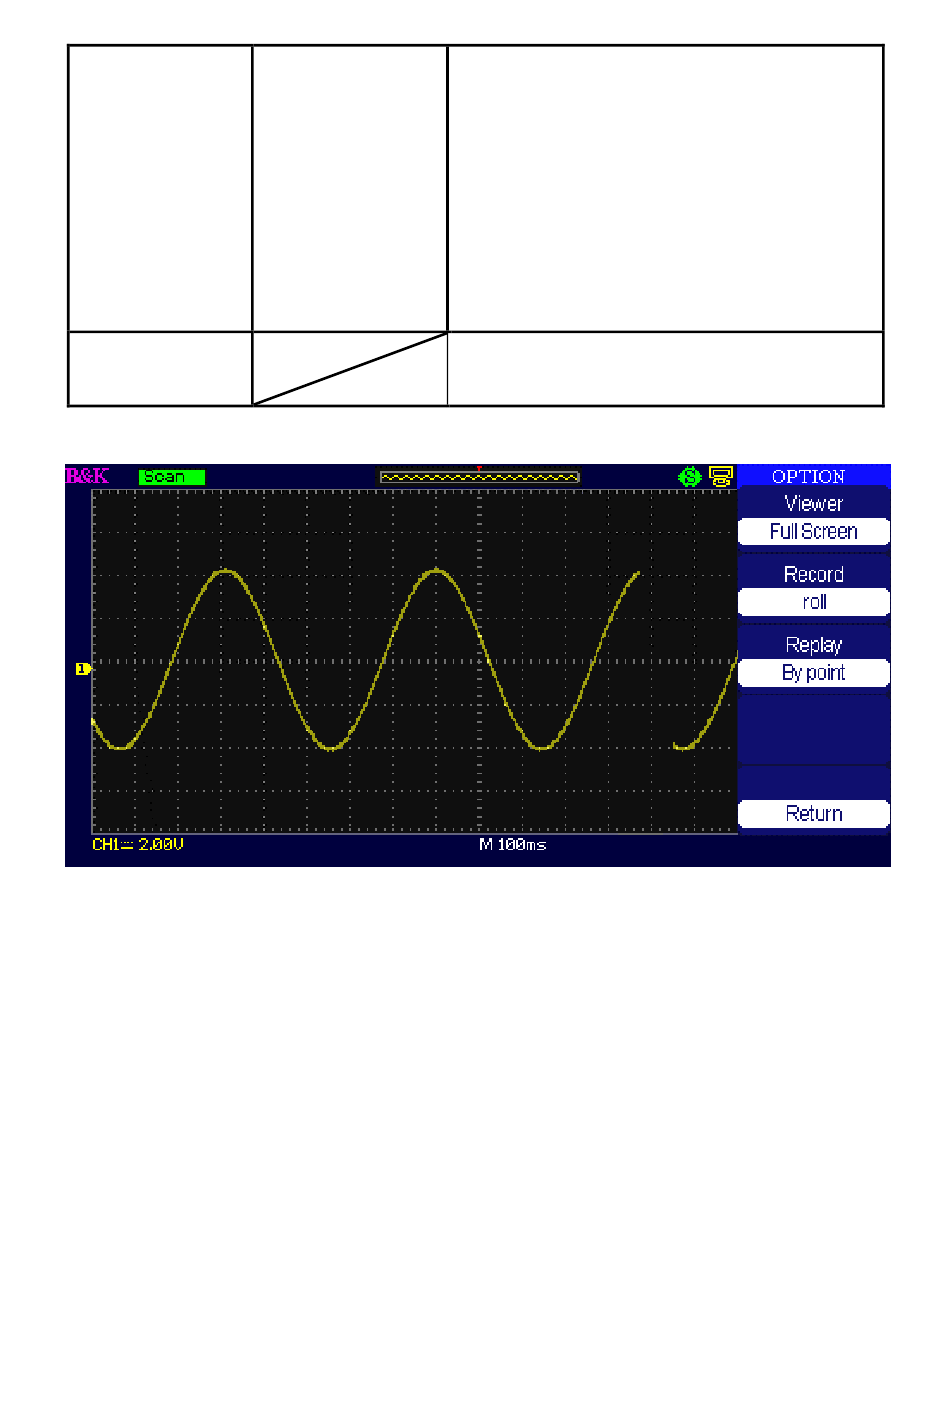
Task: Select the Full Screen viewer option
Action: tap(813, 532)
